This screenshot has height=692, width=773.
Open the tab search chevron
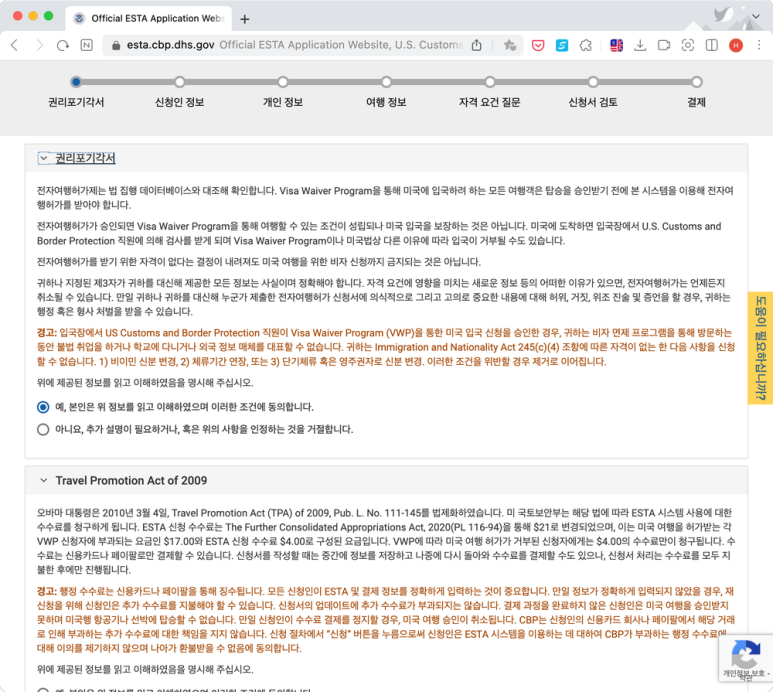(x=756, y=17)
